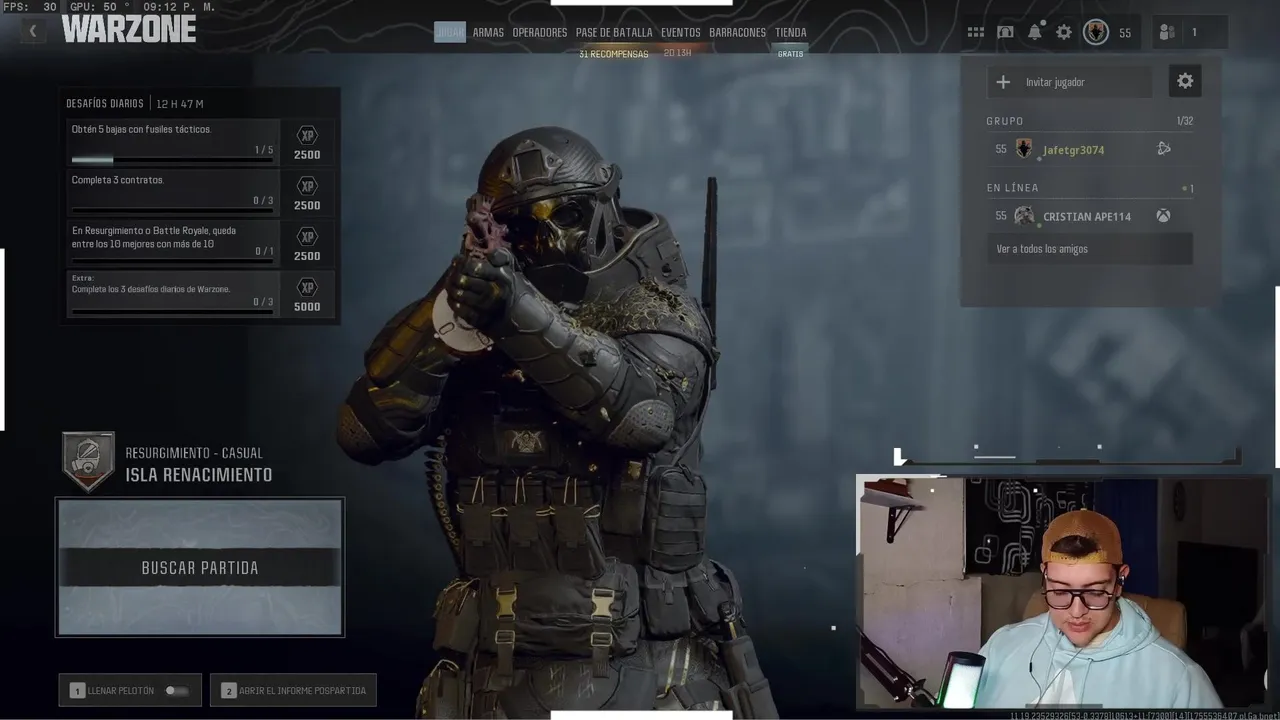The width and height of the screenshot is (1280, 720).
Task: Click XP icon for top 10 challenge
Action: [307, 237]
